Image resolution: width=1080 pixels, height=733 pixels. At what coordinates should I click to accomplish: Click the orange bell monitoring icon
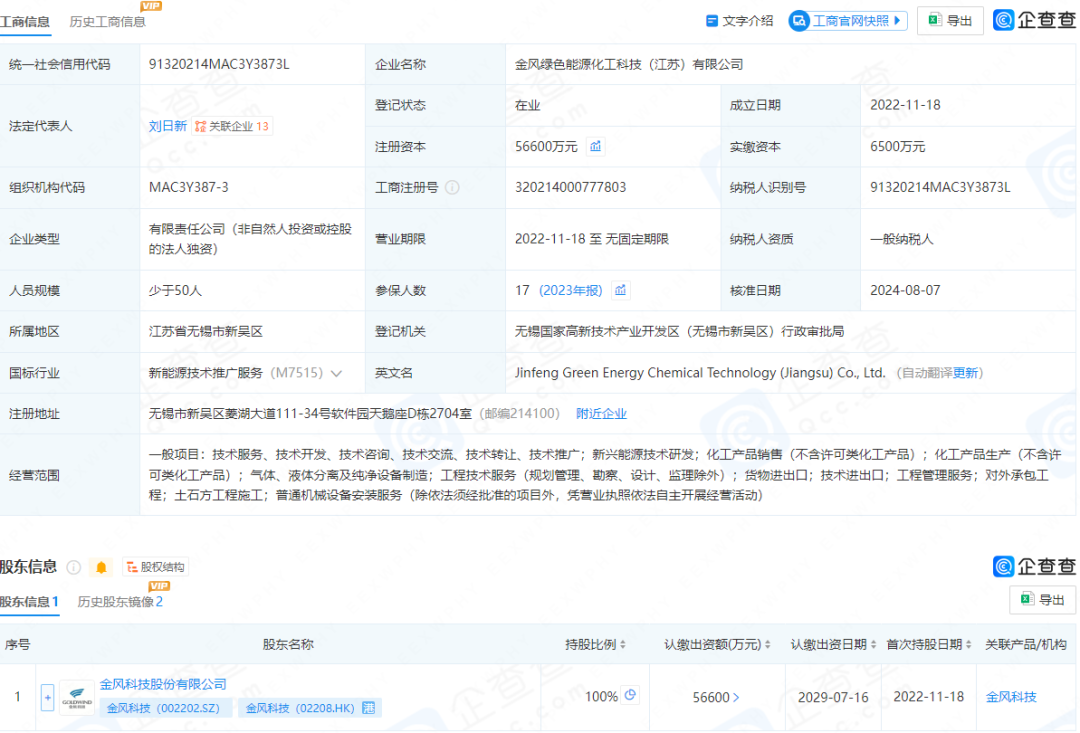click(x=101, y=567)
